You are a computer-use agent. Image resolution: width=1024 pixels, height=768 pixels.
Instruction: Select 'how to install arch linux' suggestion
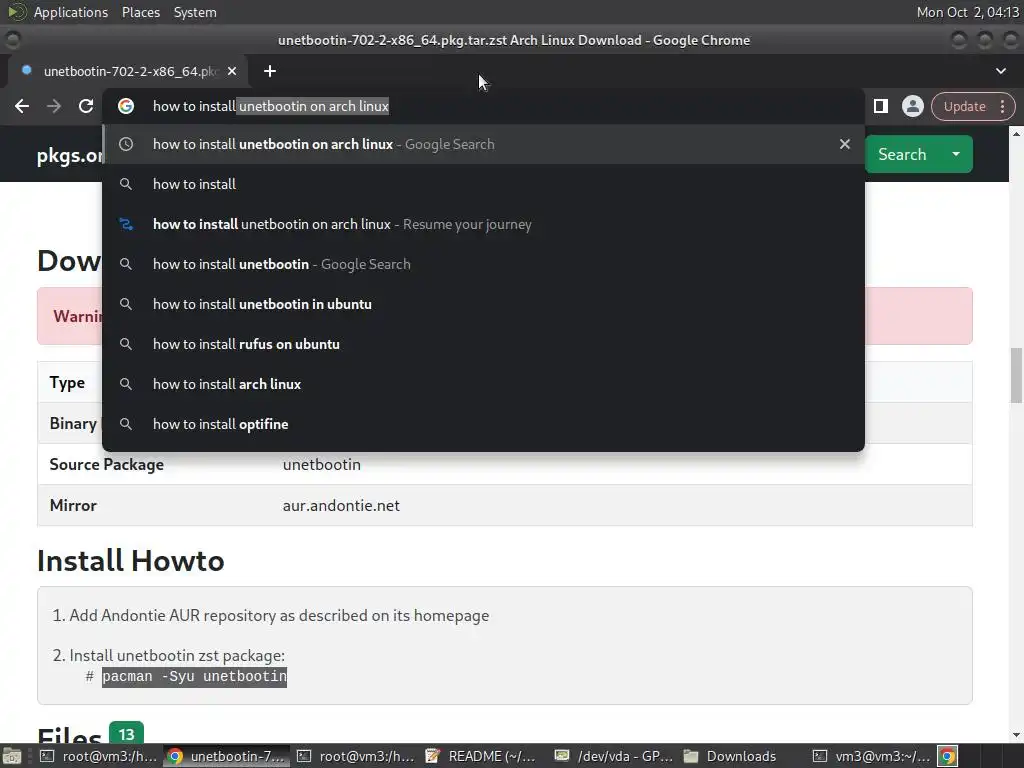(x=483, y=384)
